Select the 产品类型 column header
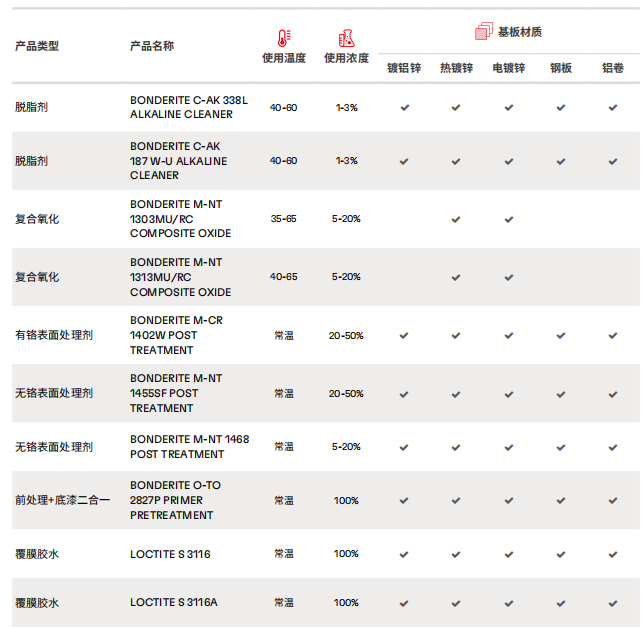643x628 pixels. click(x=37, y=46)
